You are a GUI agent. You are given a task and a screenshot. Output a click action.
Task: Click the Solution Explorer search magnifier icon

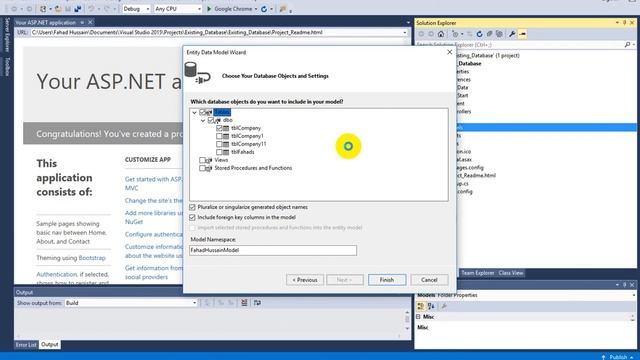(x=627, y=44)
